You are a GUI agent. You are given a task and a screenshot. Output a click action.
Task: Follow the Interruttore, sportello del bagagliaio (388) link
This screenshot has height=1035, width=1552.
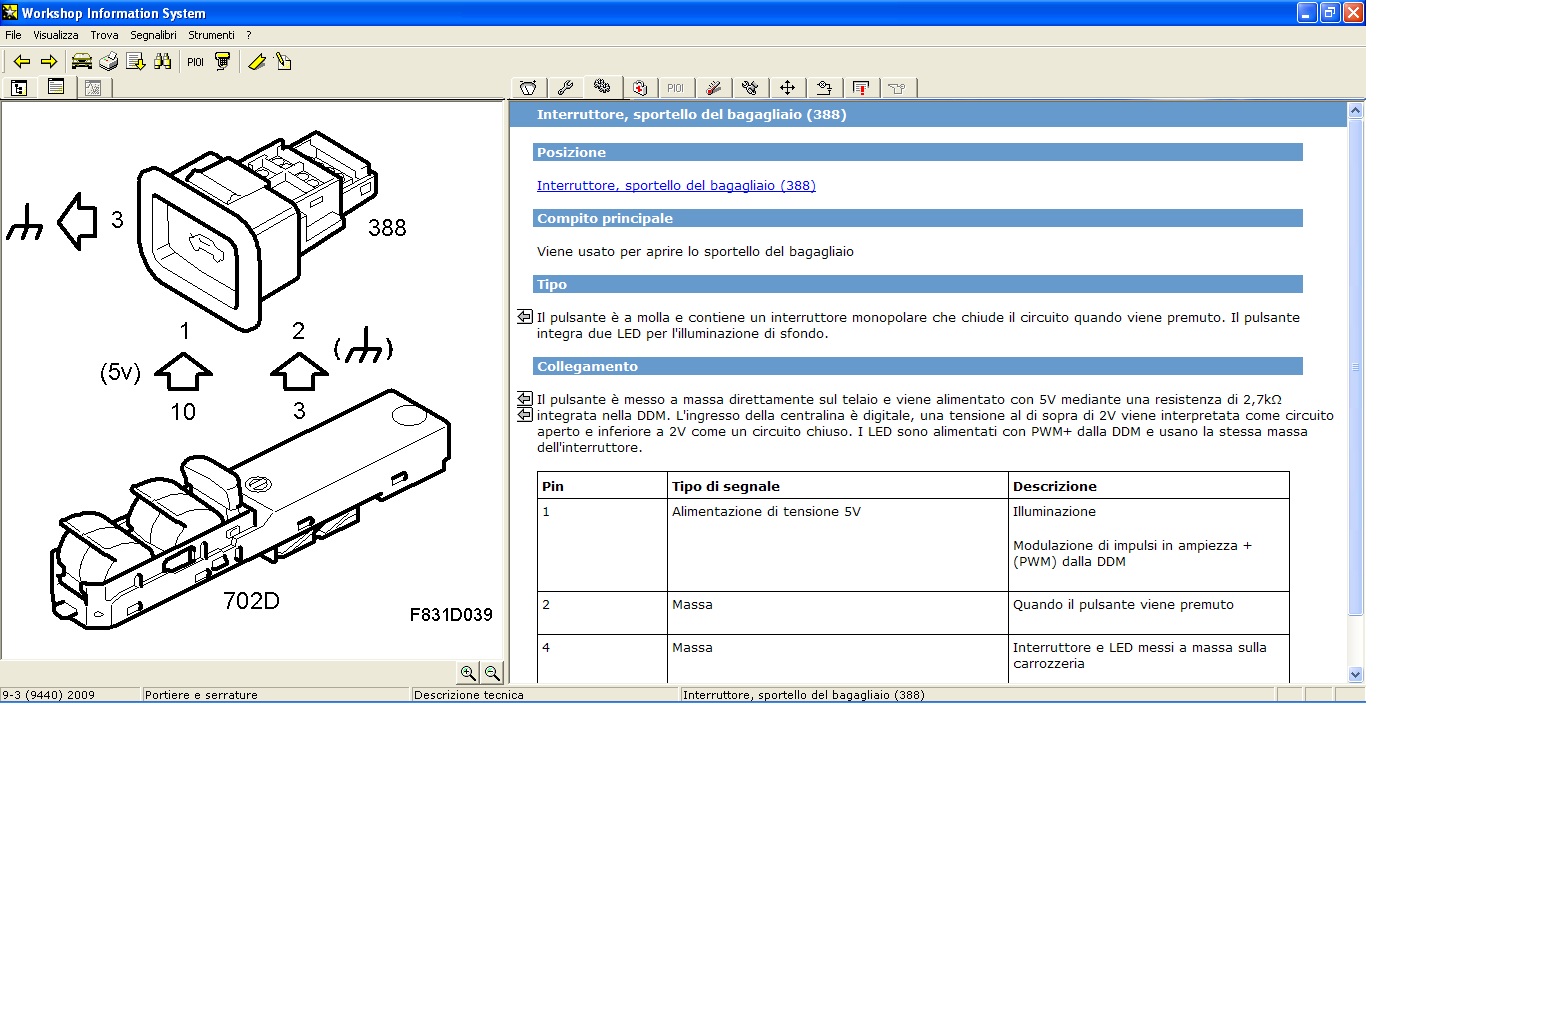(x=676, y=185)
